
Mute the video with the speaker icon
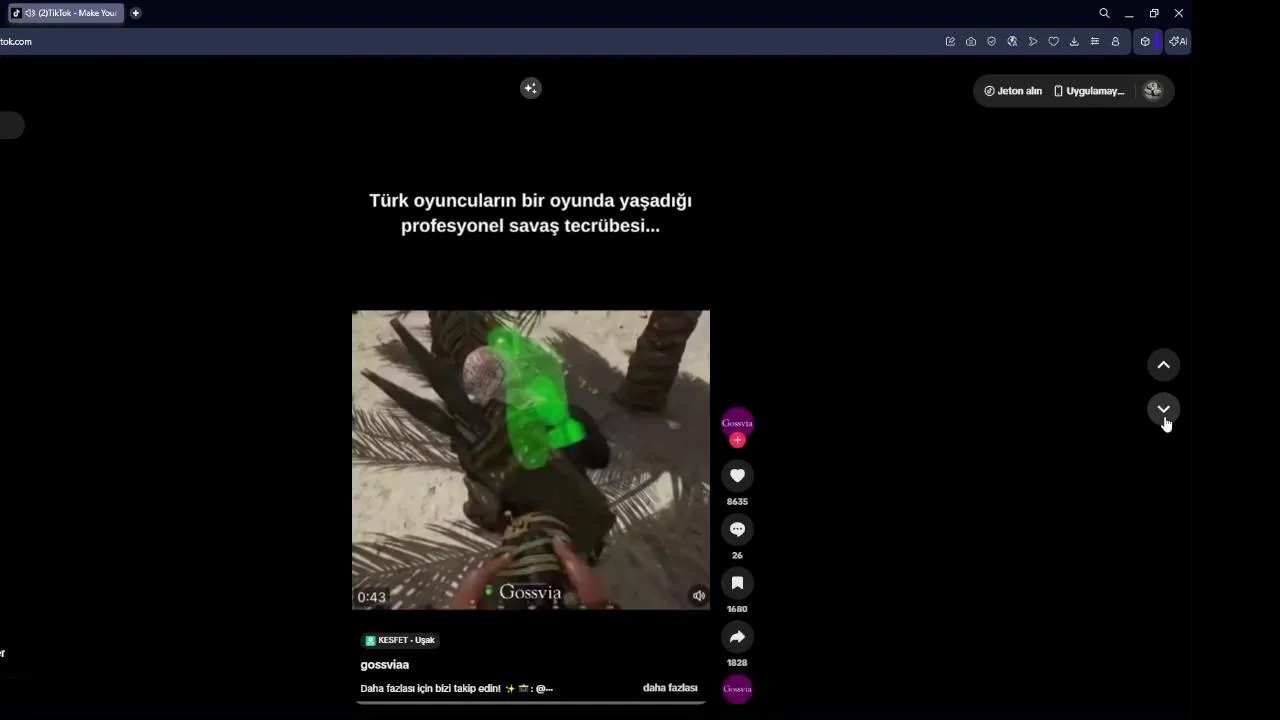point(698,596)
